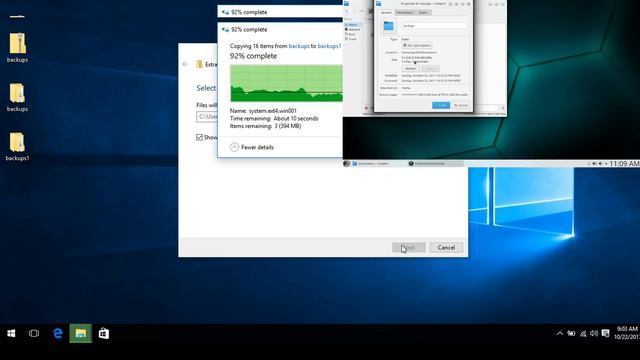Launch Microsoft Edge from the taskbar

(x=58, y=333)
